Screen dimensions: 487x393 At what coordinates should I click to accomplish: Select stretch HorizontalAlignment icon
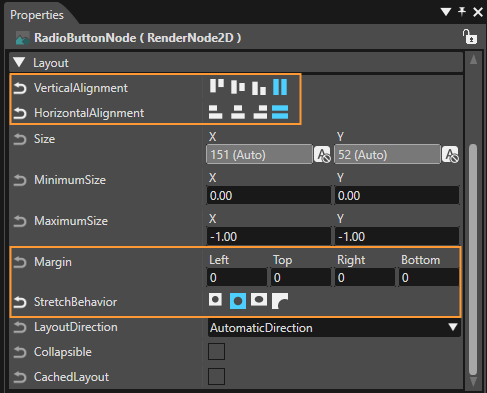[280, 112]
